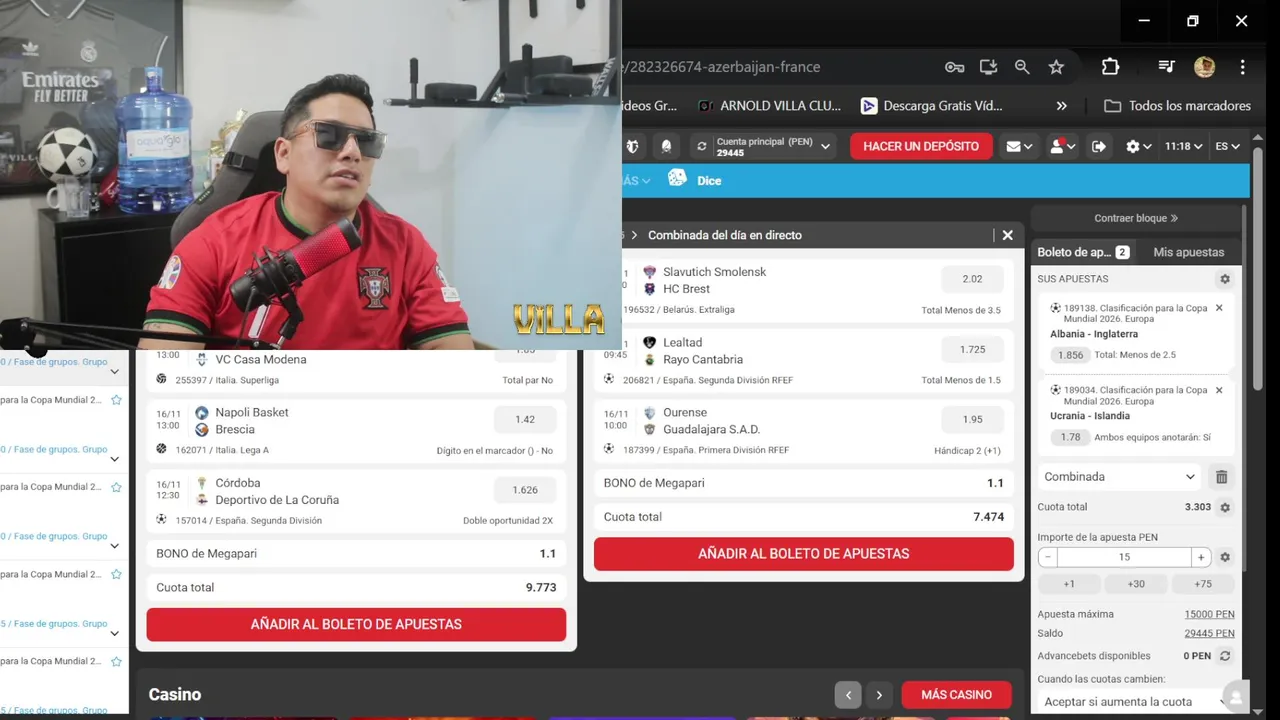
Task: Click HACER UN DEPÓSITO button
Action: [x=921, y=146]
